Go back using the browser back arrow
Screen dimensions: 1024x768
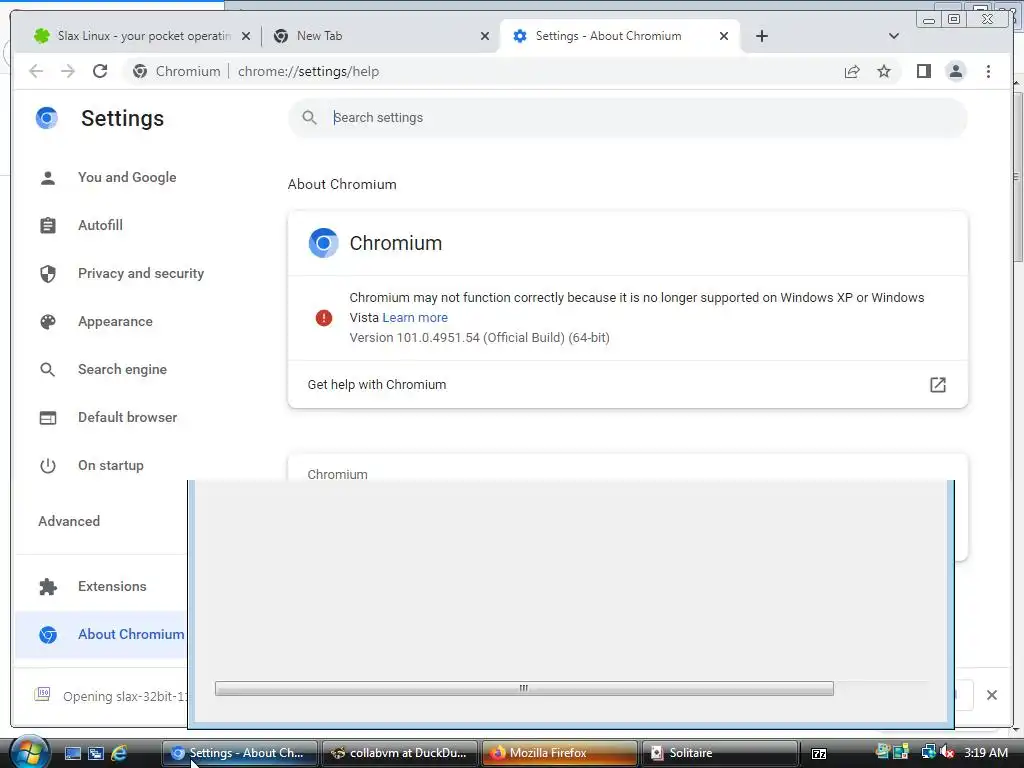36,71
